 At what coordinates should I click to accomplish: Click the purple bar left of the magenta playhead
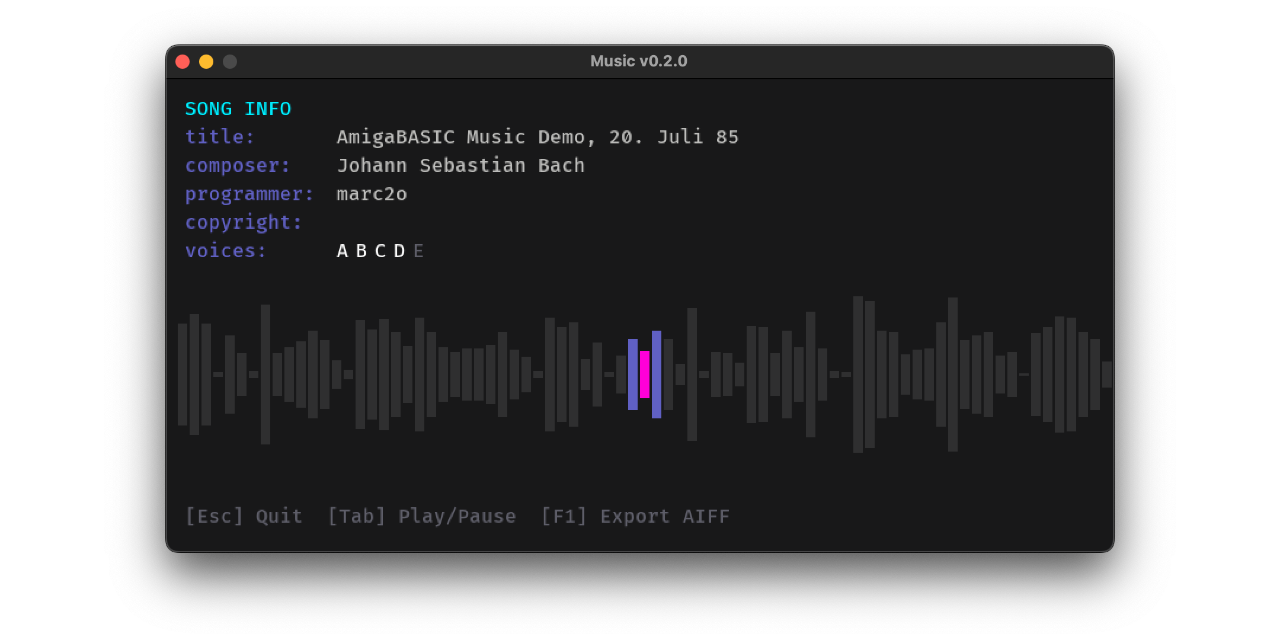(x=633, y=374)
